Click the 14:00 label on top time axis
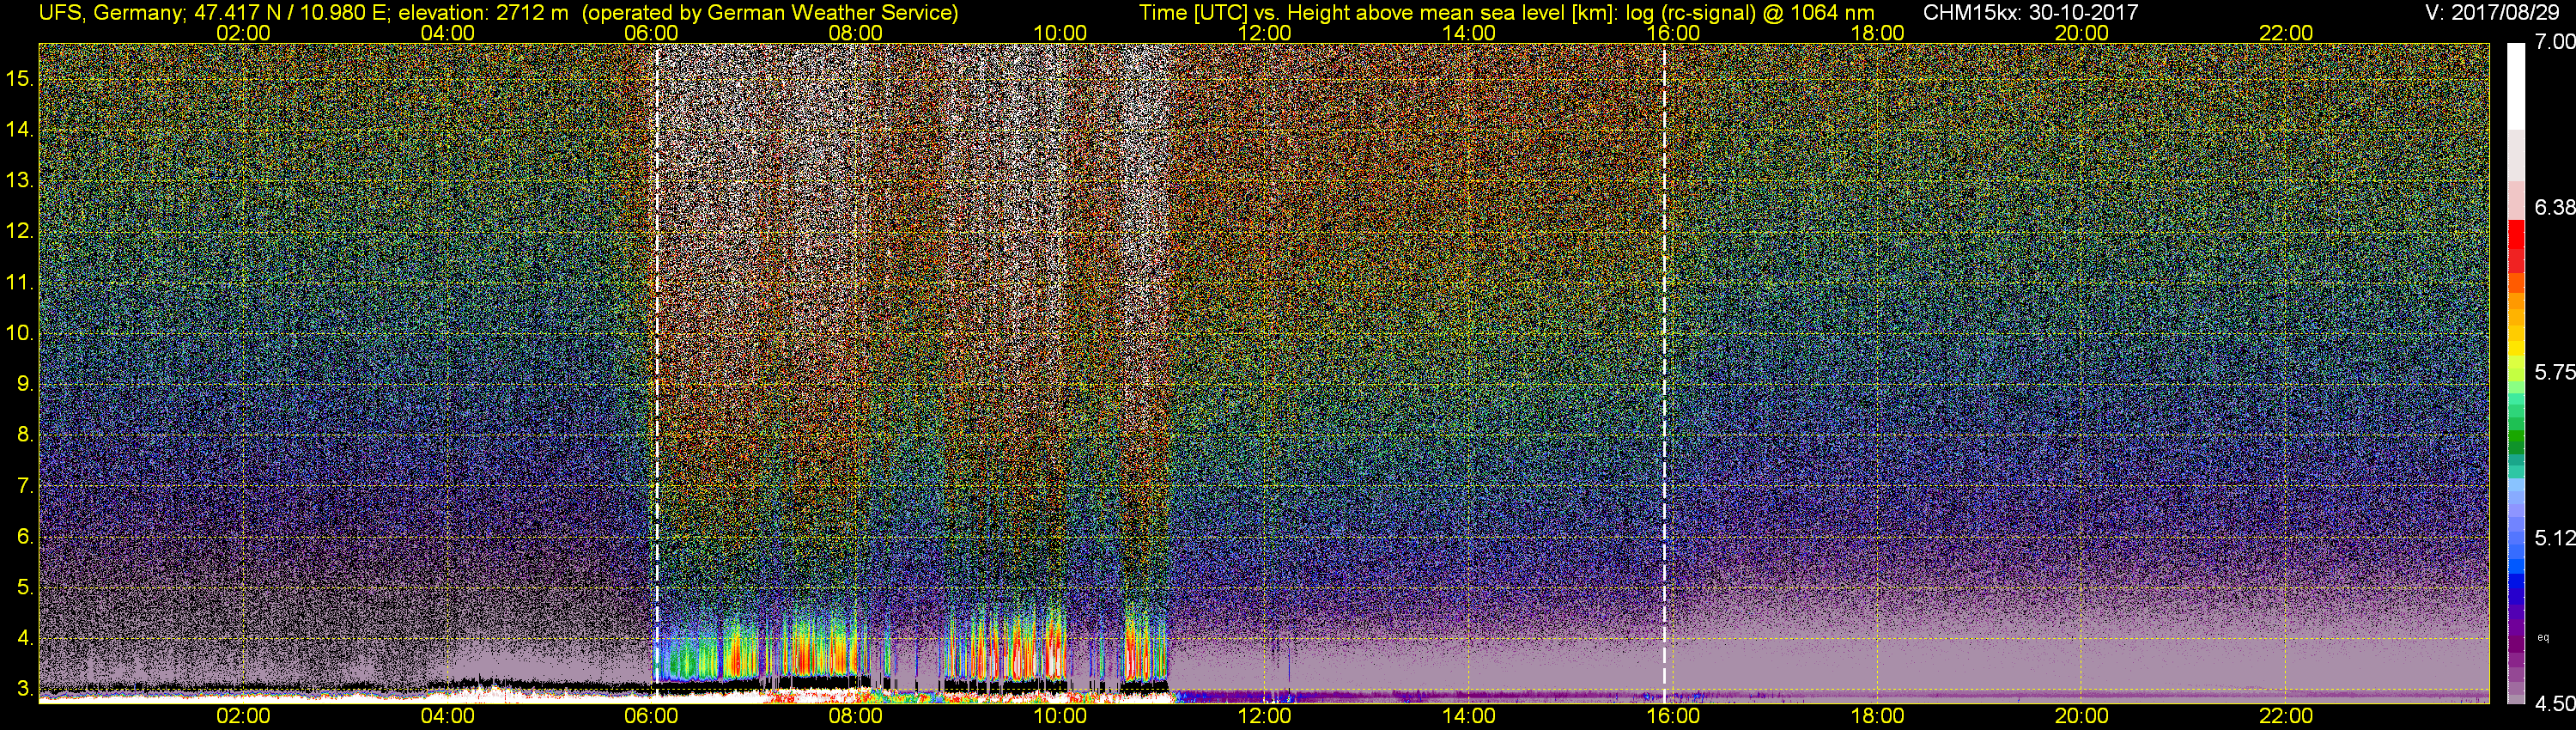The width and height of the screenshot is (2576, 730). pyautogui.click(x=1469, y=33)
